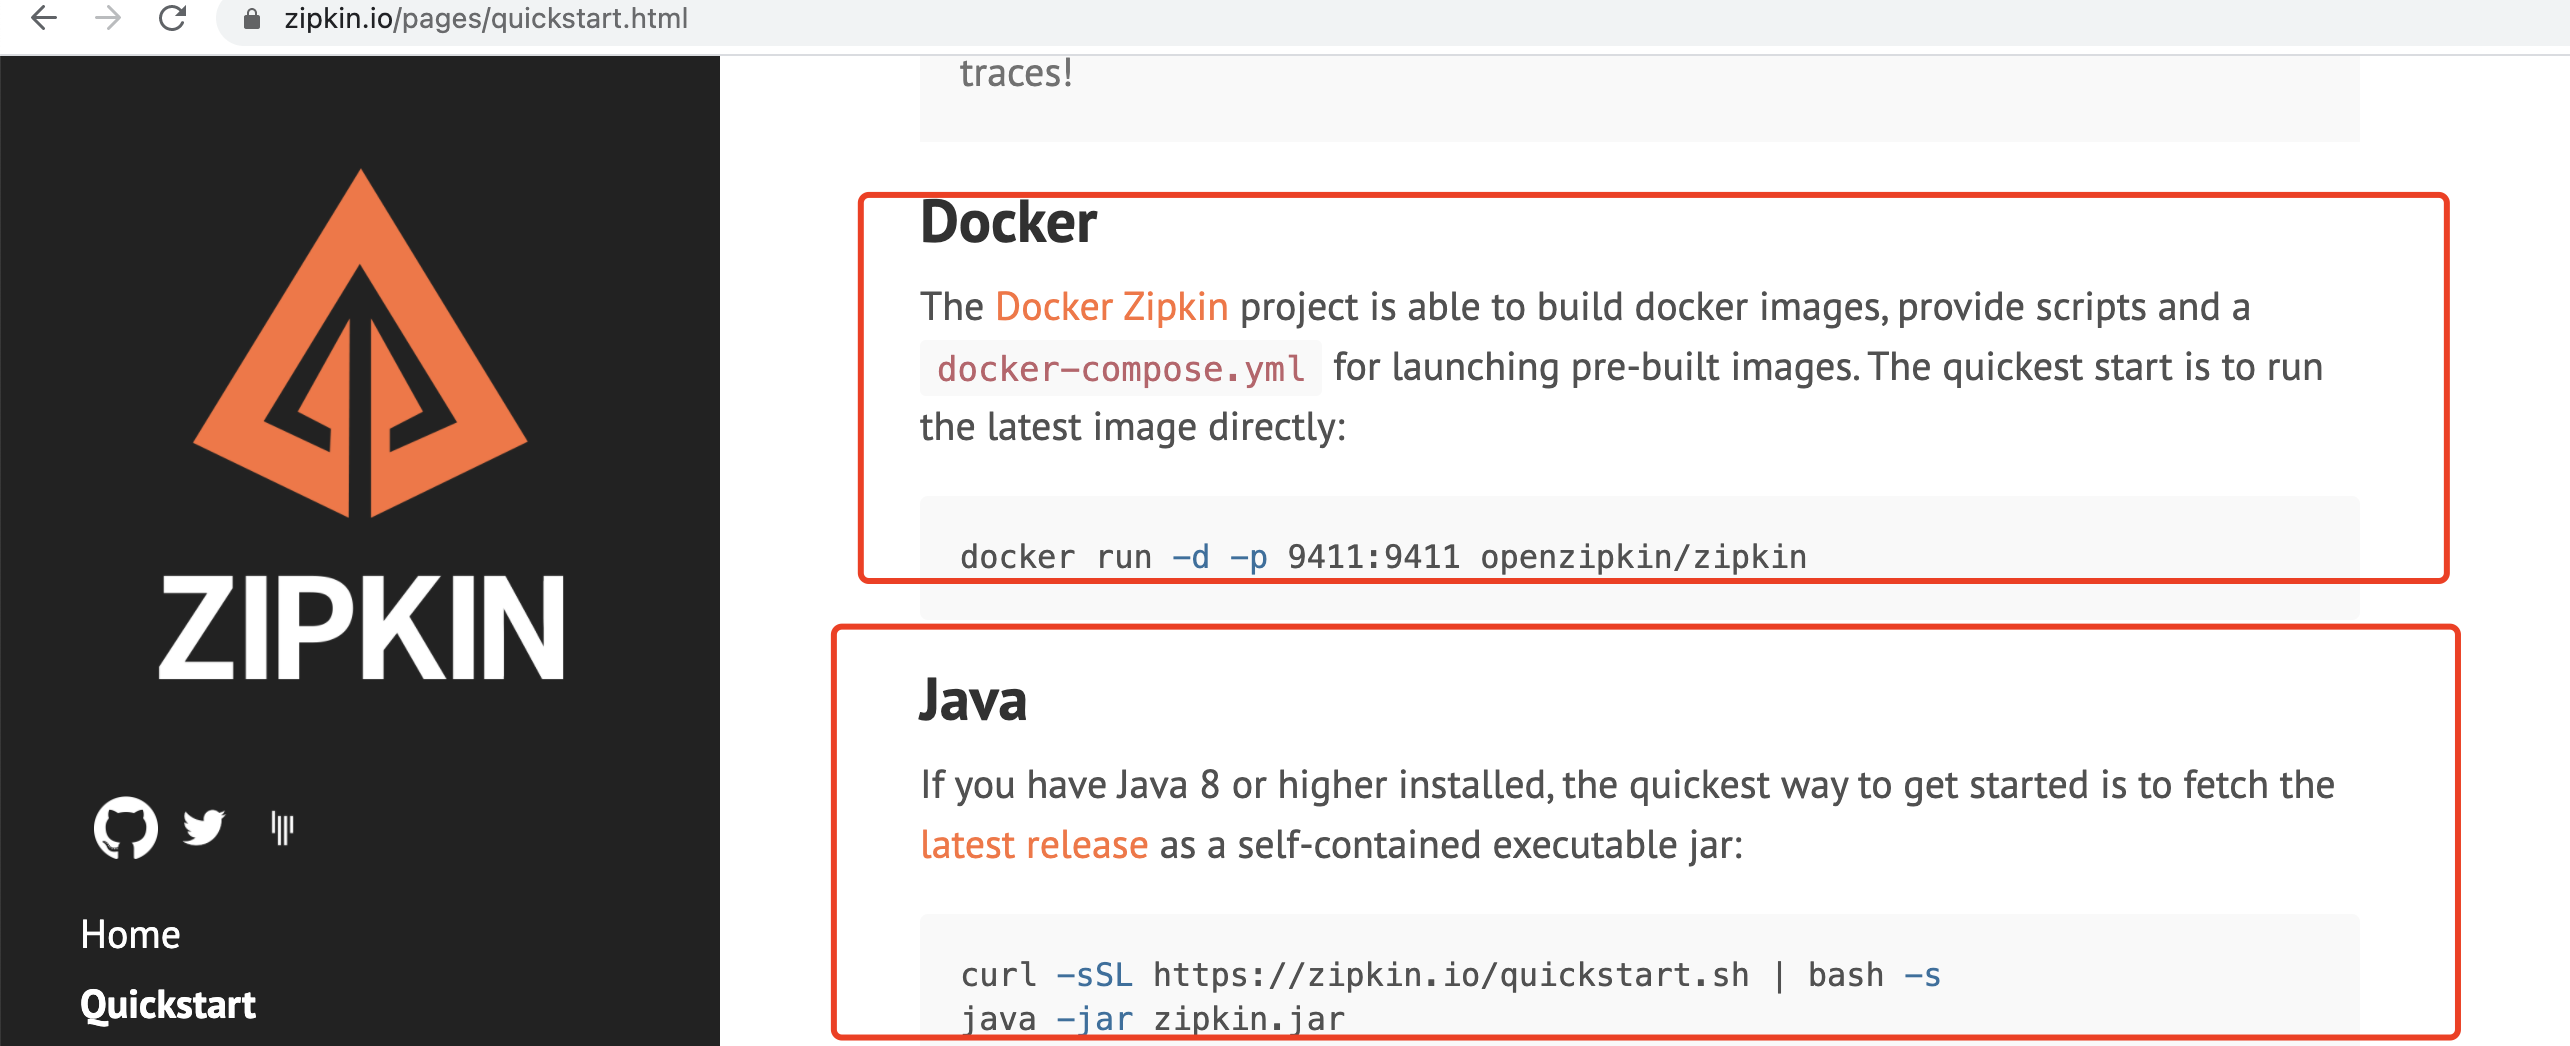Click the curl quickstart.sh command line
This screenshot has width=2570, height=1046.
(1450, 974)
